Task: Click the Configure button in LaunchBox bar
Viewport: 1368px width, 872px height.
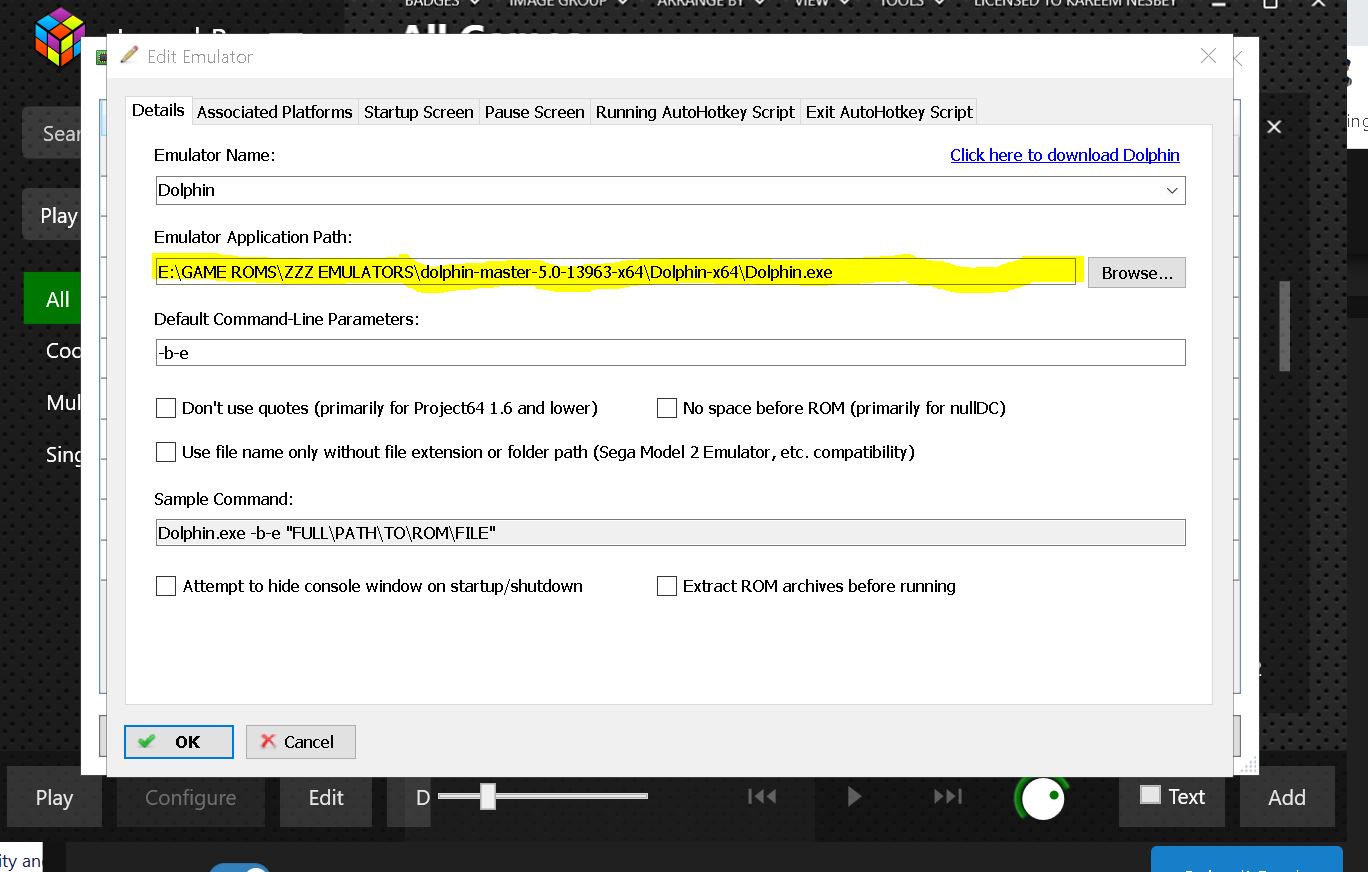Action: coord(191,798)
